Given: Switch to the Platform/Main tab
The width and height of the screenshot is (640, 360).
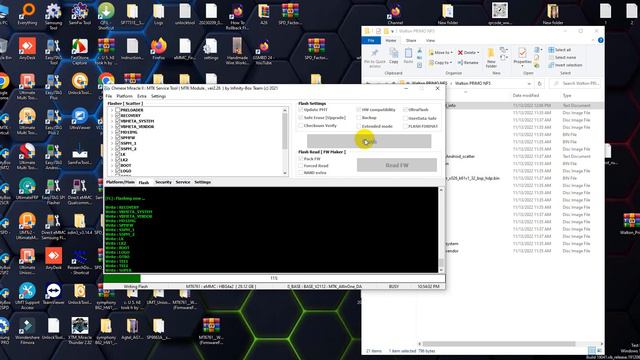Looking at the screenshot, I should [120, 182].
